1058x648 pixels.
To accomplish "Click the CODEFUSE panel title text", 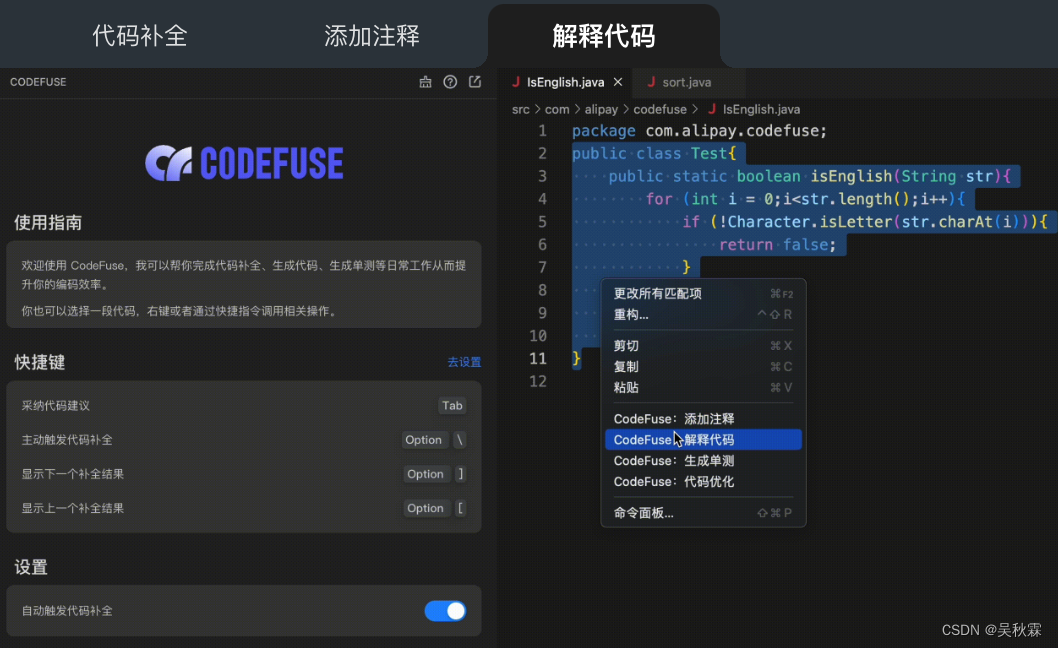I will (x=38, y=82).
